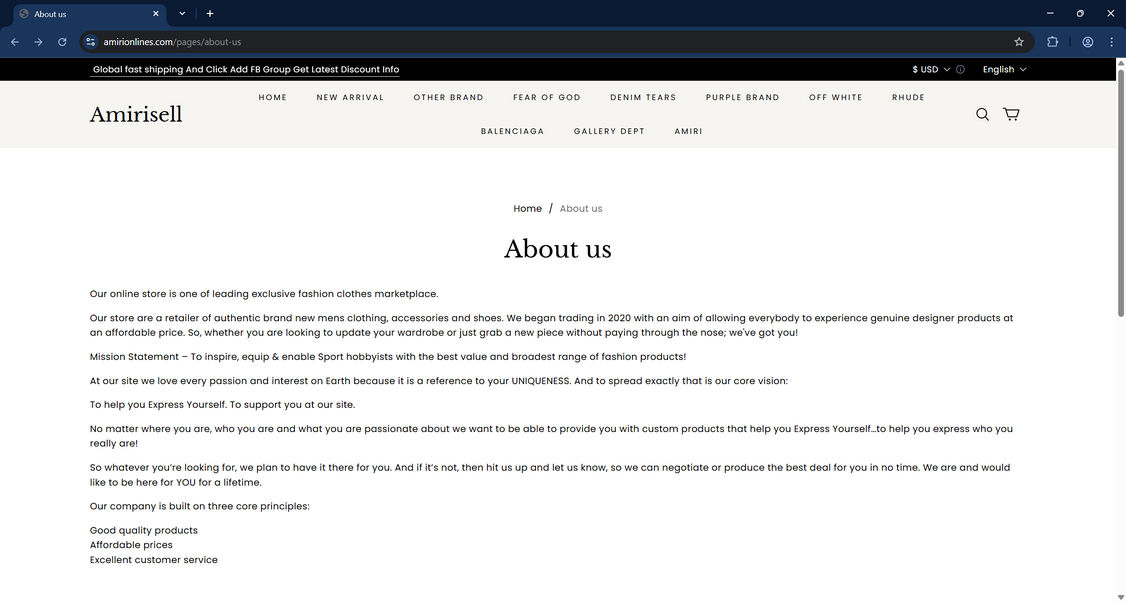Click the About us page heading
The image size is (1126, 602).
557,249
